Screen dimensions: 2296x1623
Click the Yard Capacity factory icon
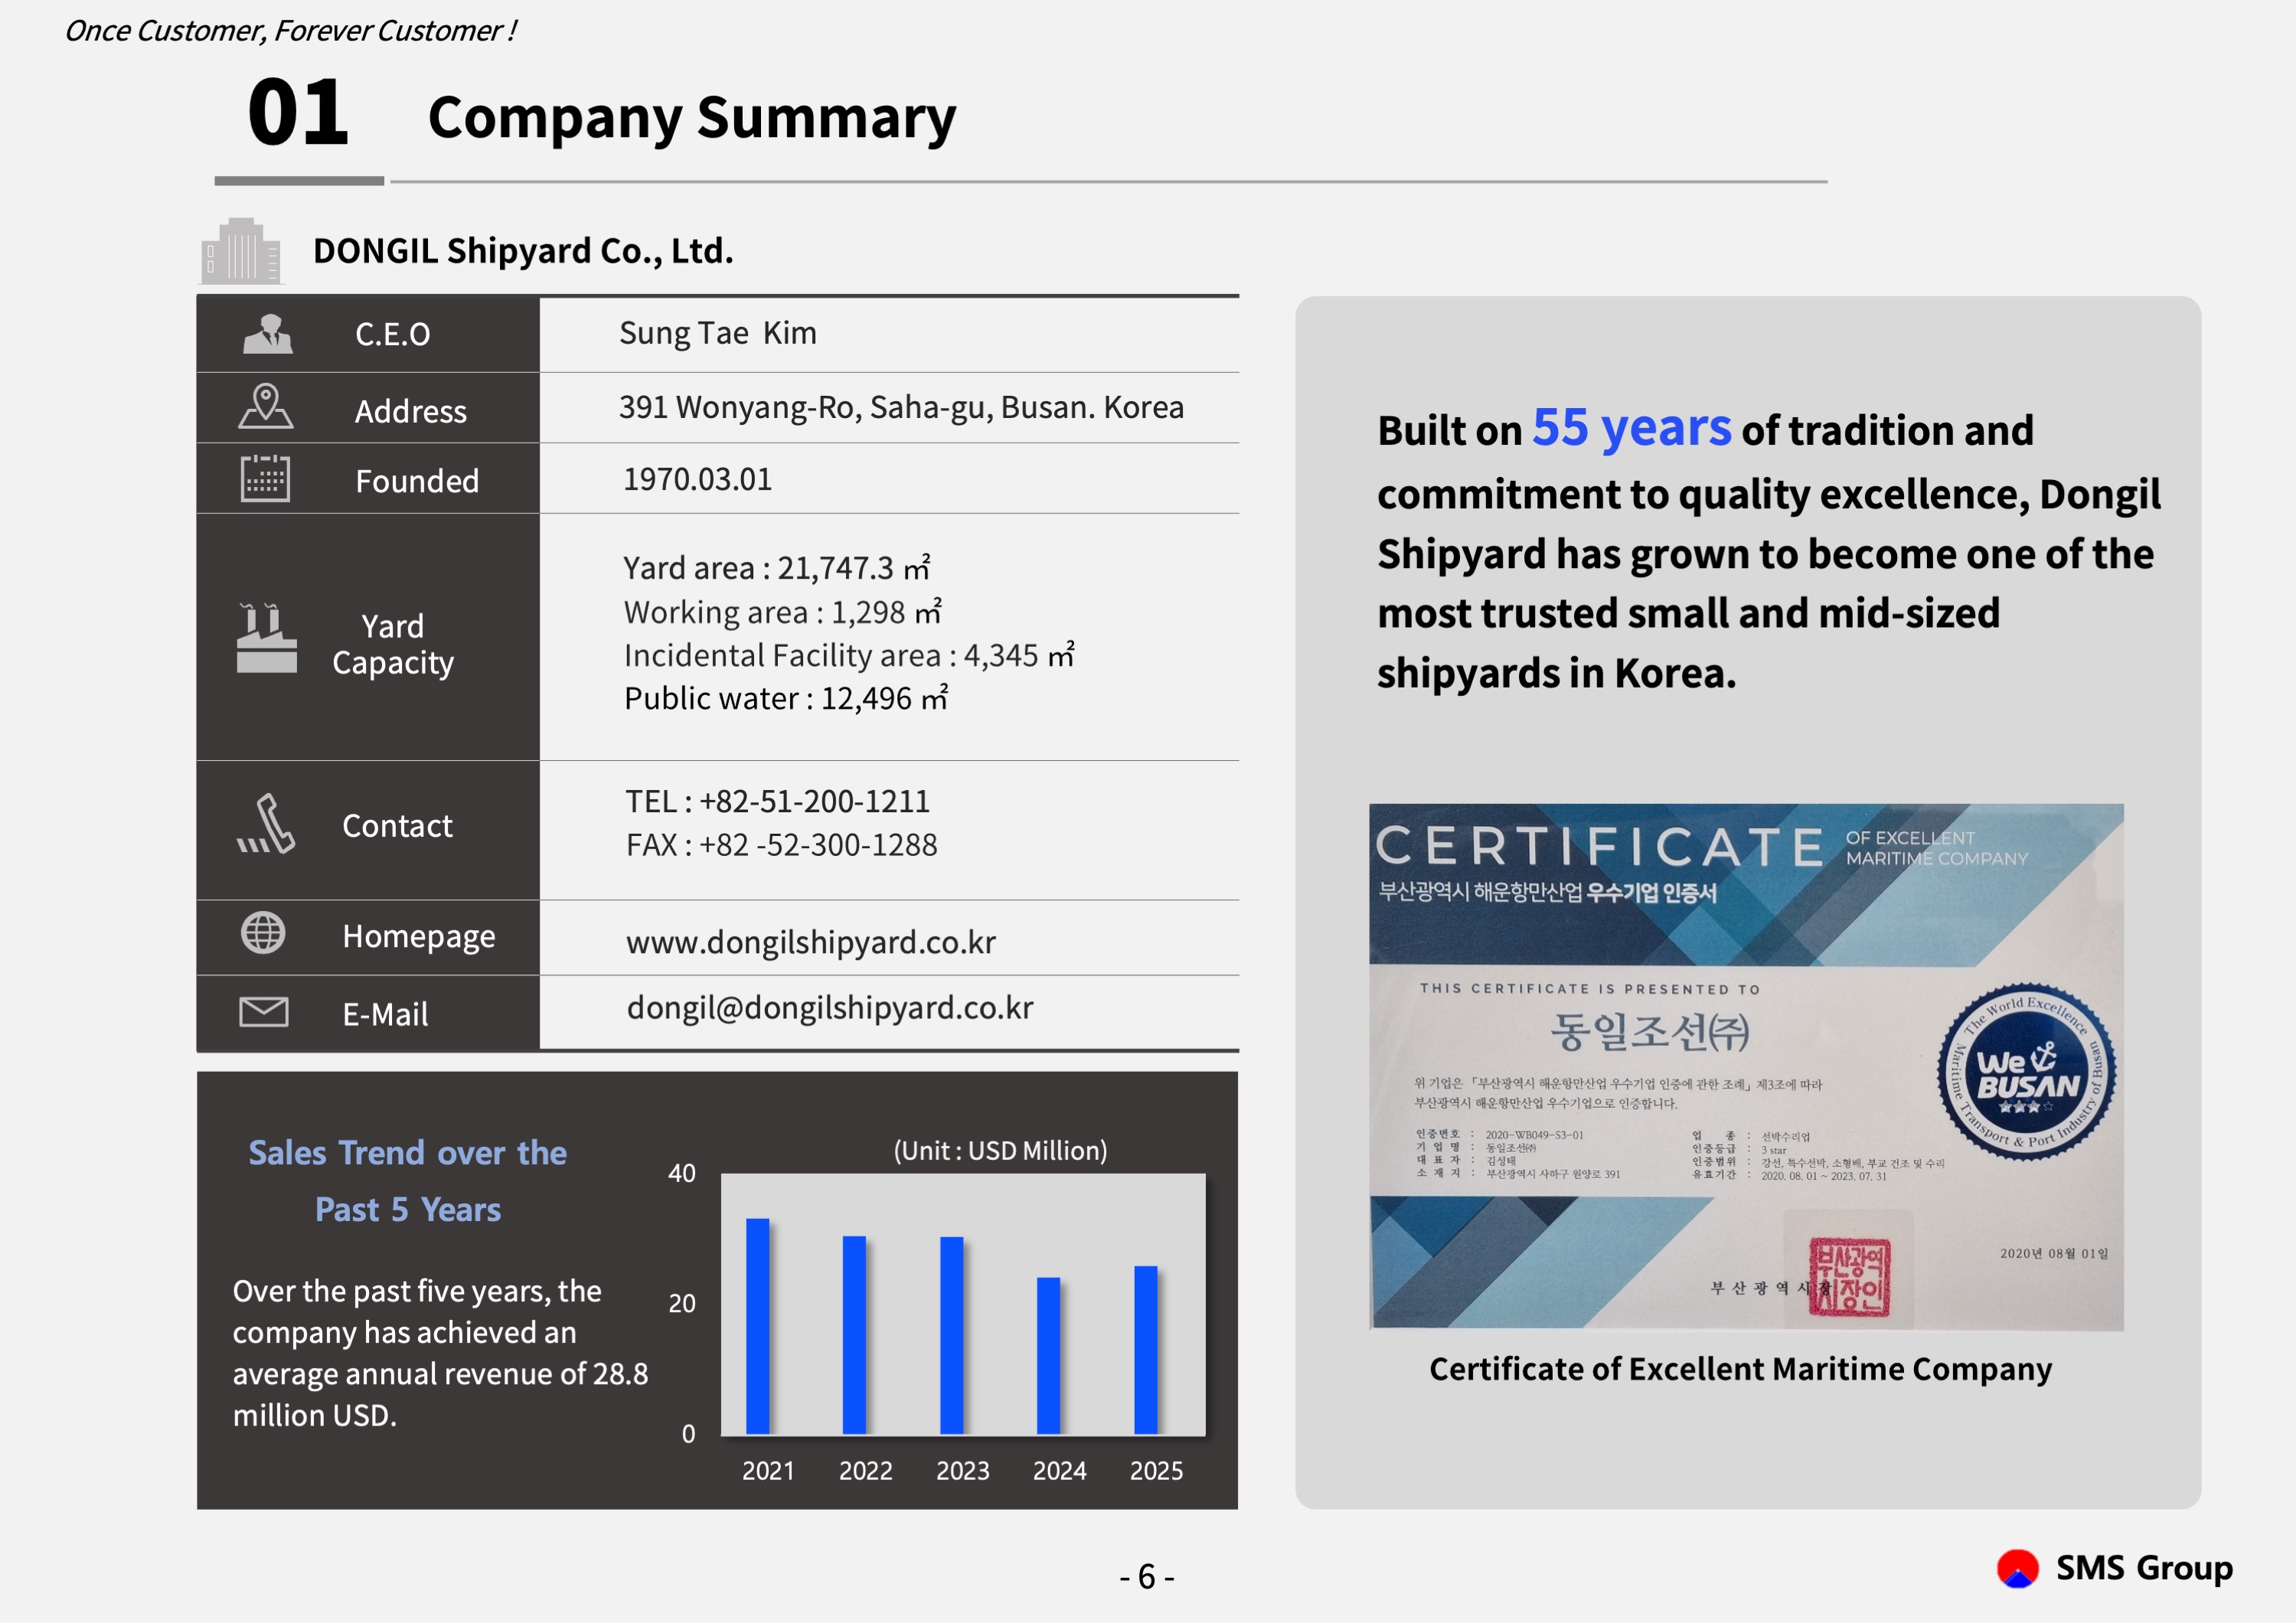coord(266,638)
